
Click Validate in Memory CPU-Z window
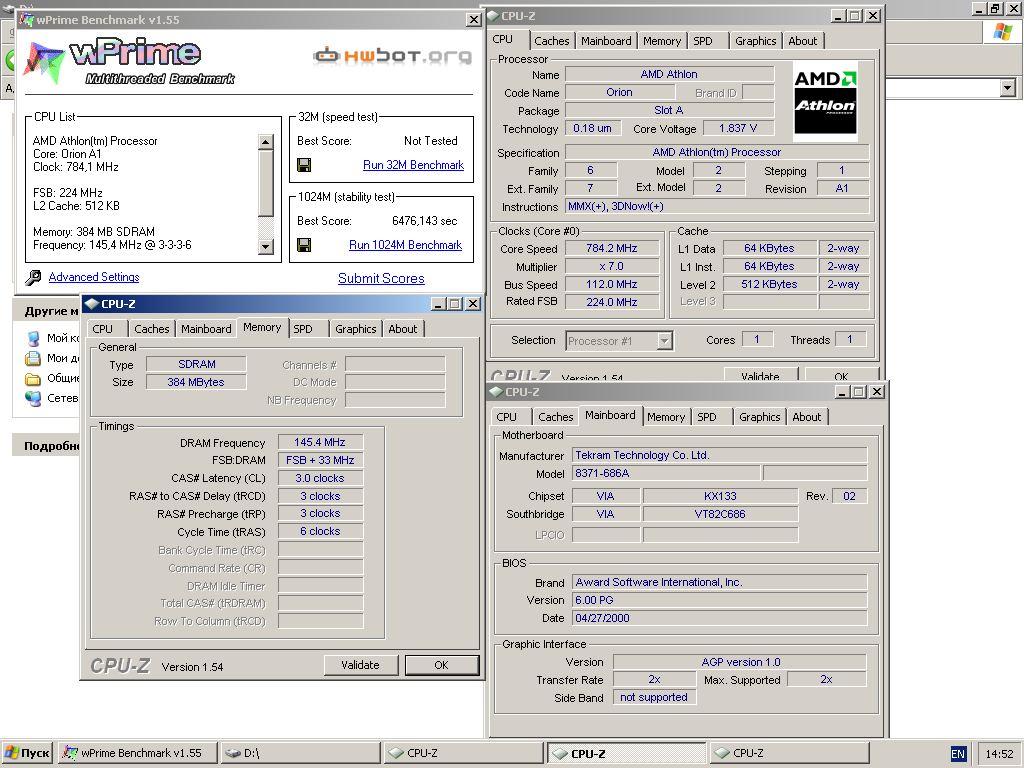tap(360, 665)
